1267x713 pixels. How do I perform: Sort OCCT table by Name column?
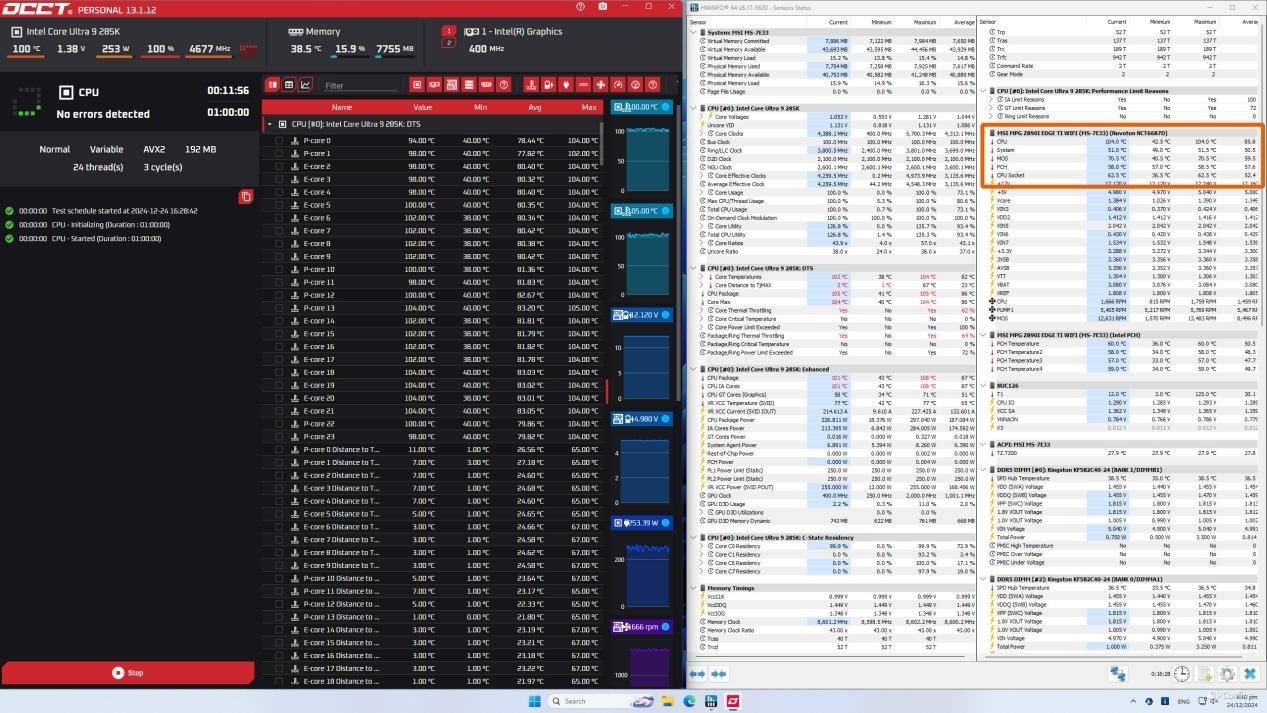[342, 107]
